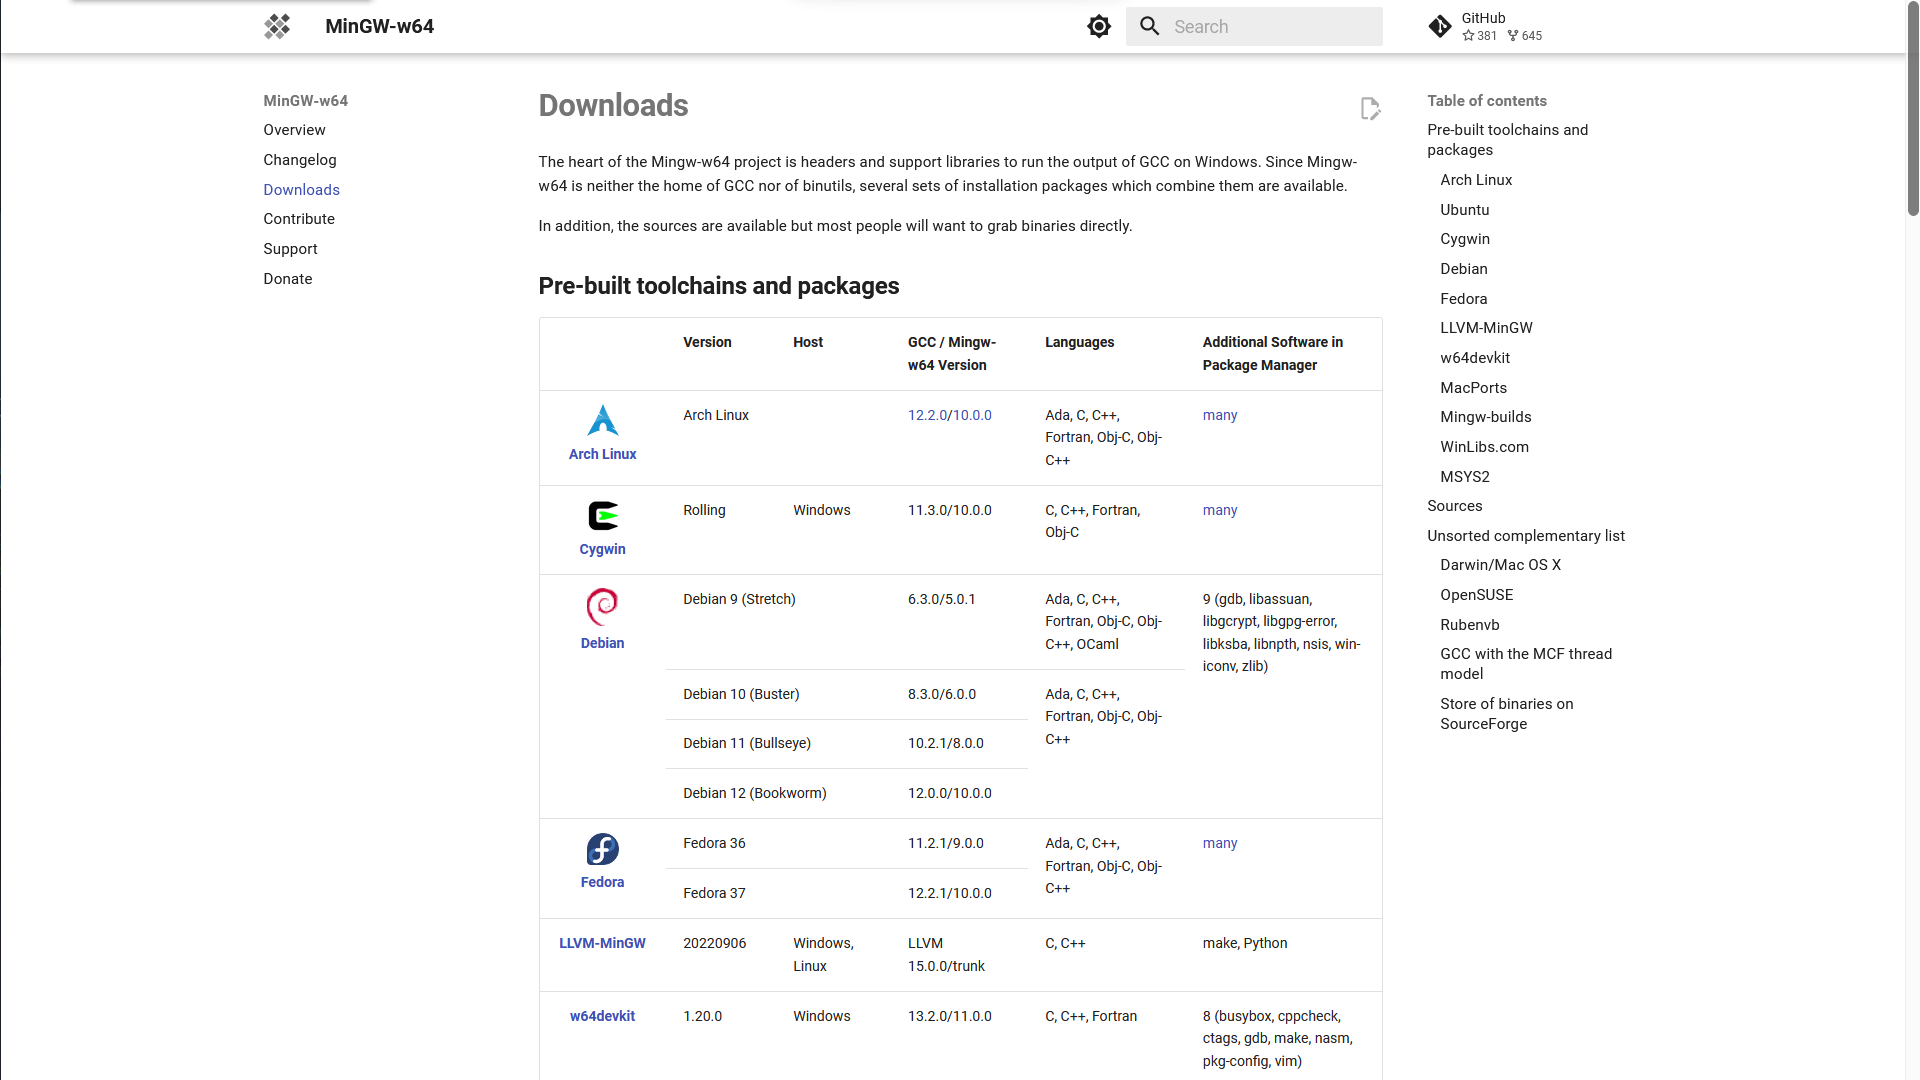Viewport: 1920px width, 1080px height.
Task: Click 'many' link in Fedora row
Action: tap(1220, 843)
